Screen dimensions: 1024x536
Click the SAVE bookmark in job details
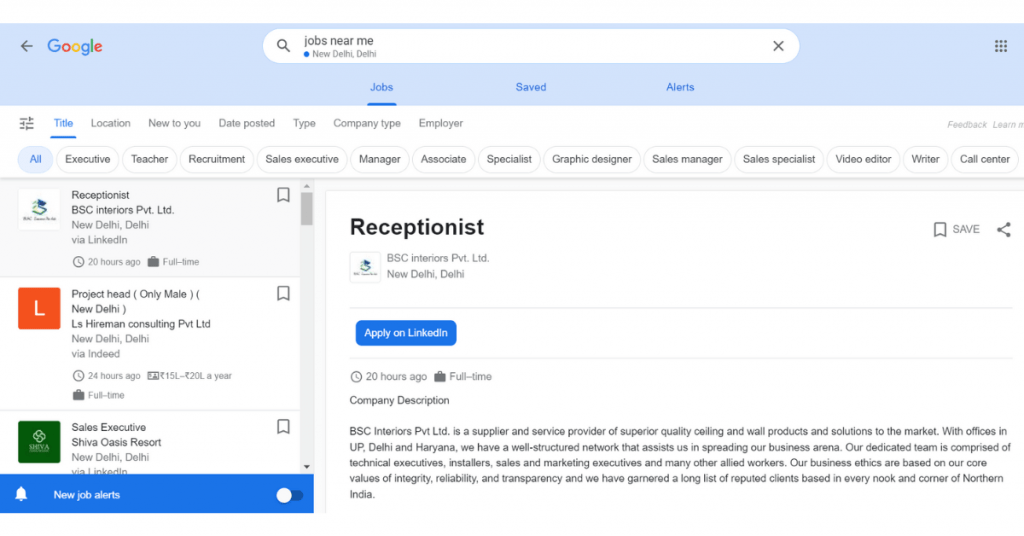[956, 229]
